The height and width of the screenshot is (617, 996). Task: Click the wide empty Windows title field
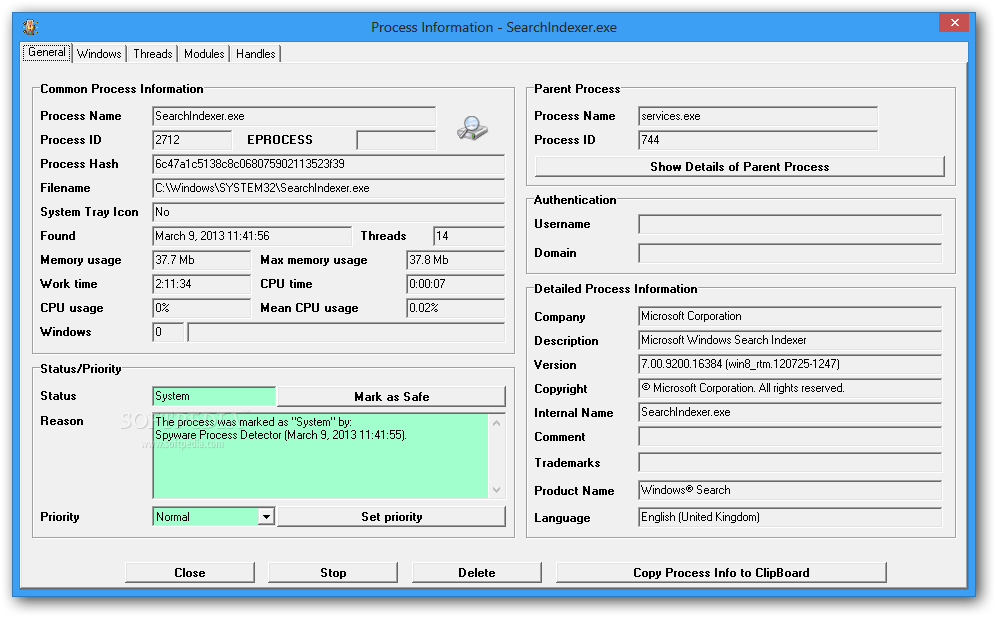346,332
